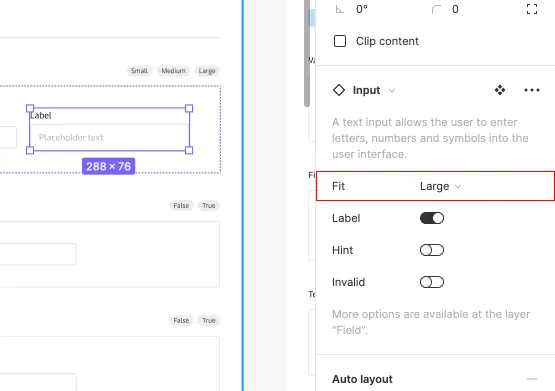The width and height of the screenshot is (555, 391).
Task: Click the 'More options are available' note
Action: point(431,322)
